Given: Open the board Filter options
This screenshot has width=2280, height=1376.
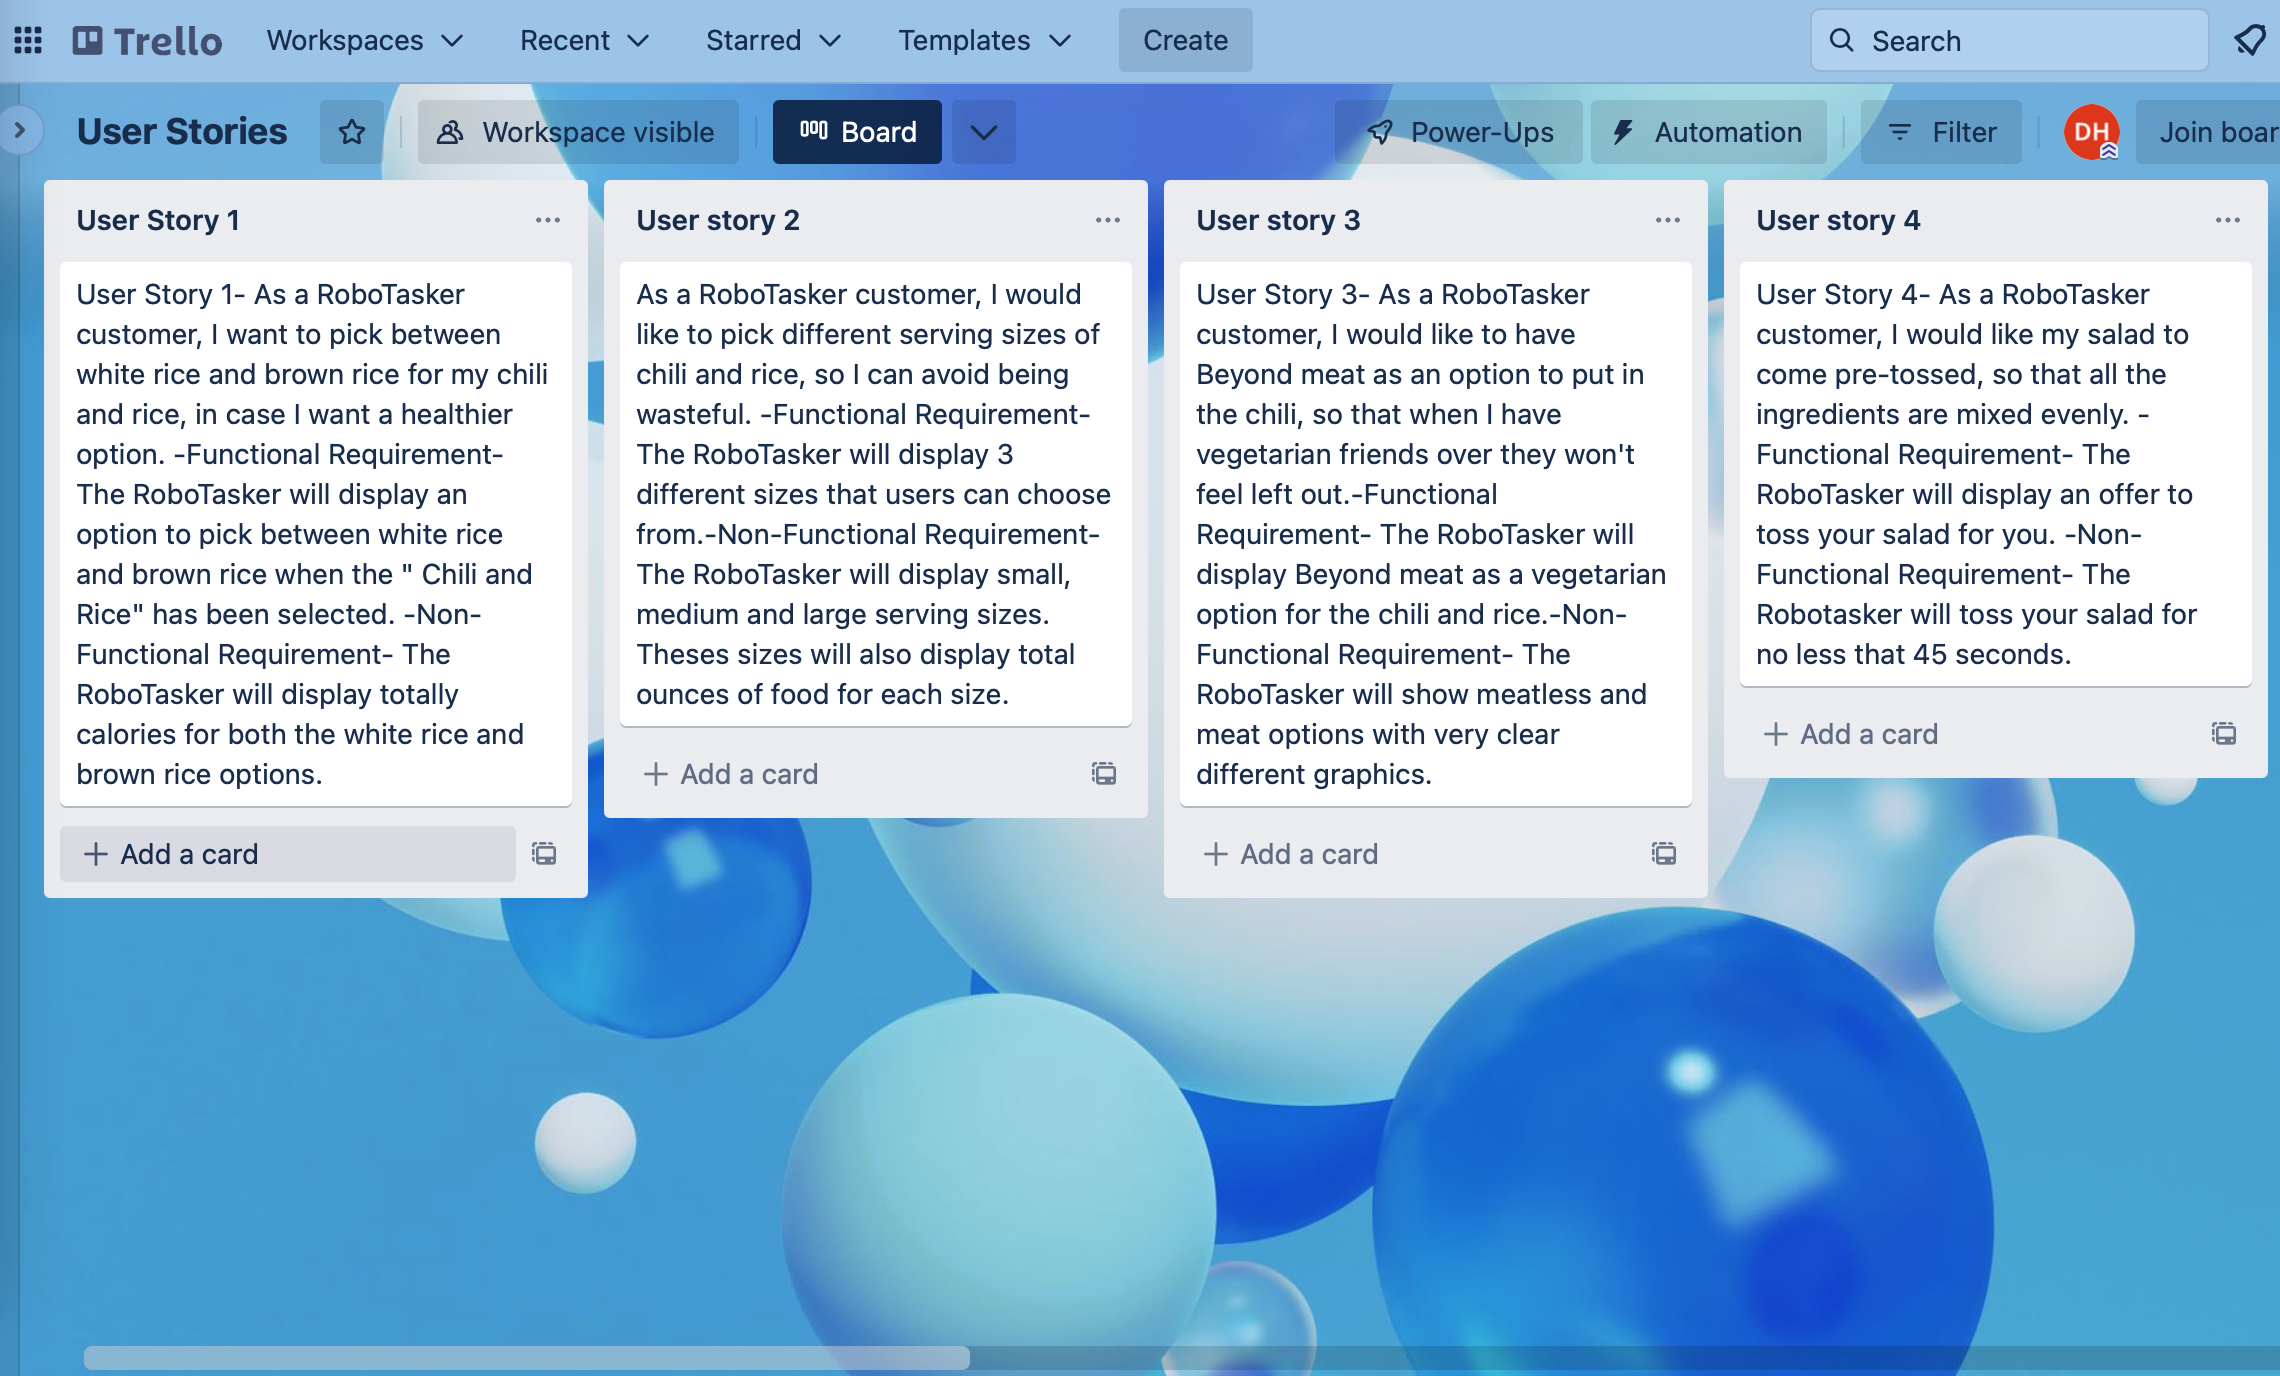Looking at the screenshot, I should pyautogui.click(x=1939, y=131).
